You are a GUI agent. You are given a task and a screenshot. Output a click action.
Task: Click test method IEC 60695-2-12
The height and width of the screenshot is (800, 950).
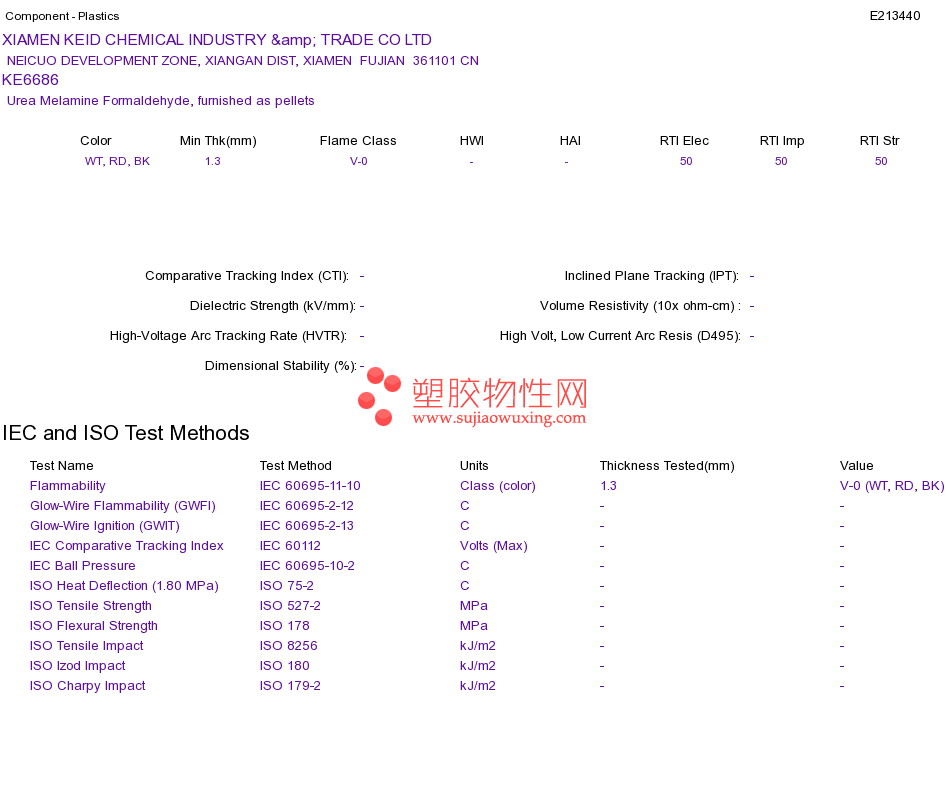click(x=307, y=506)
